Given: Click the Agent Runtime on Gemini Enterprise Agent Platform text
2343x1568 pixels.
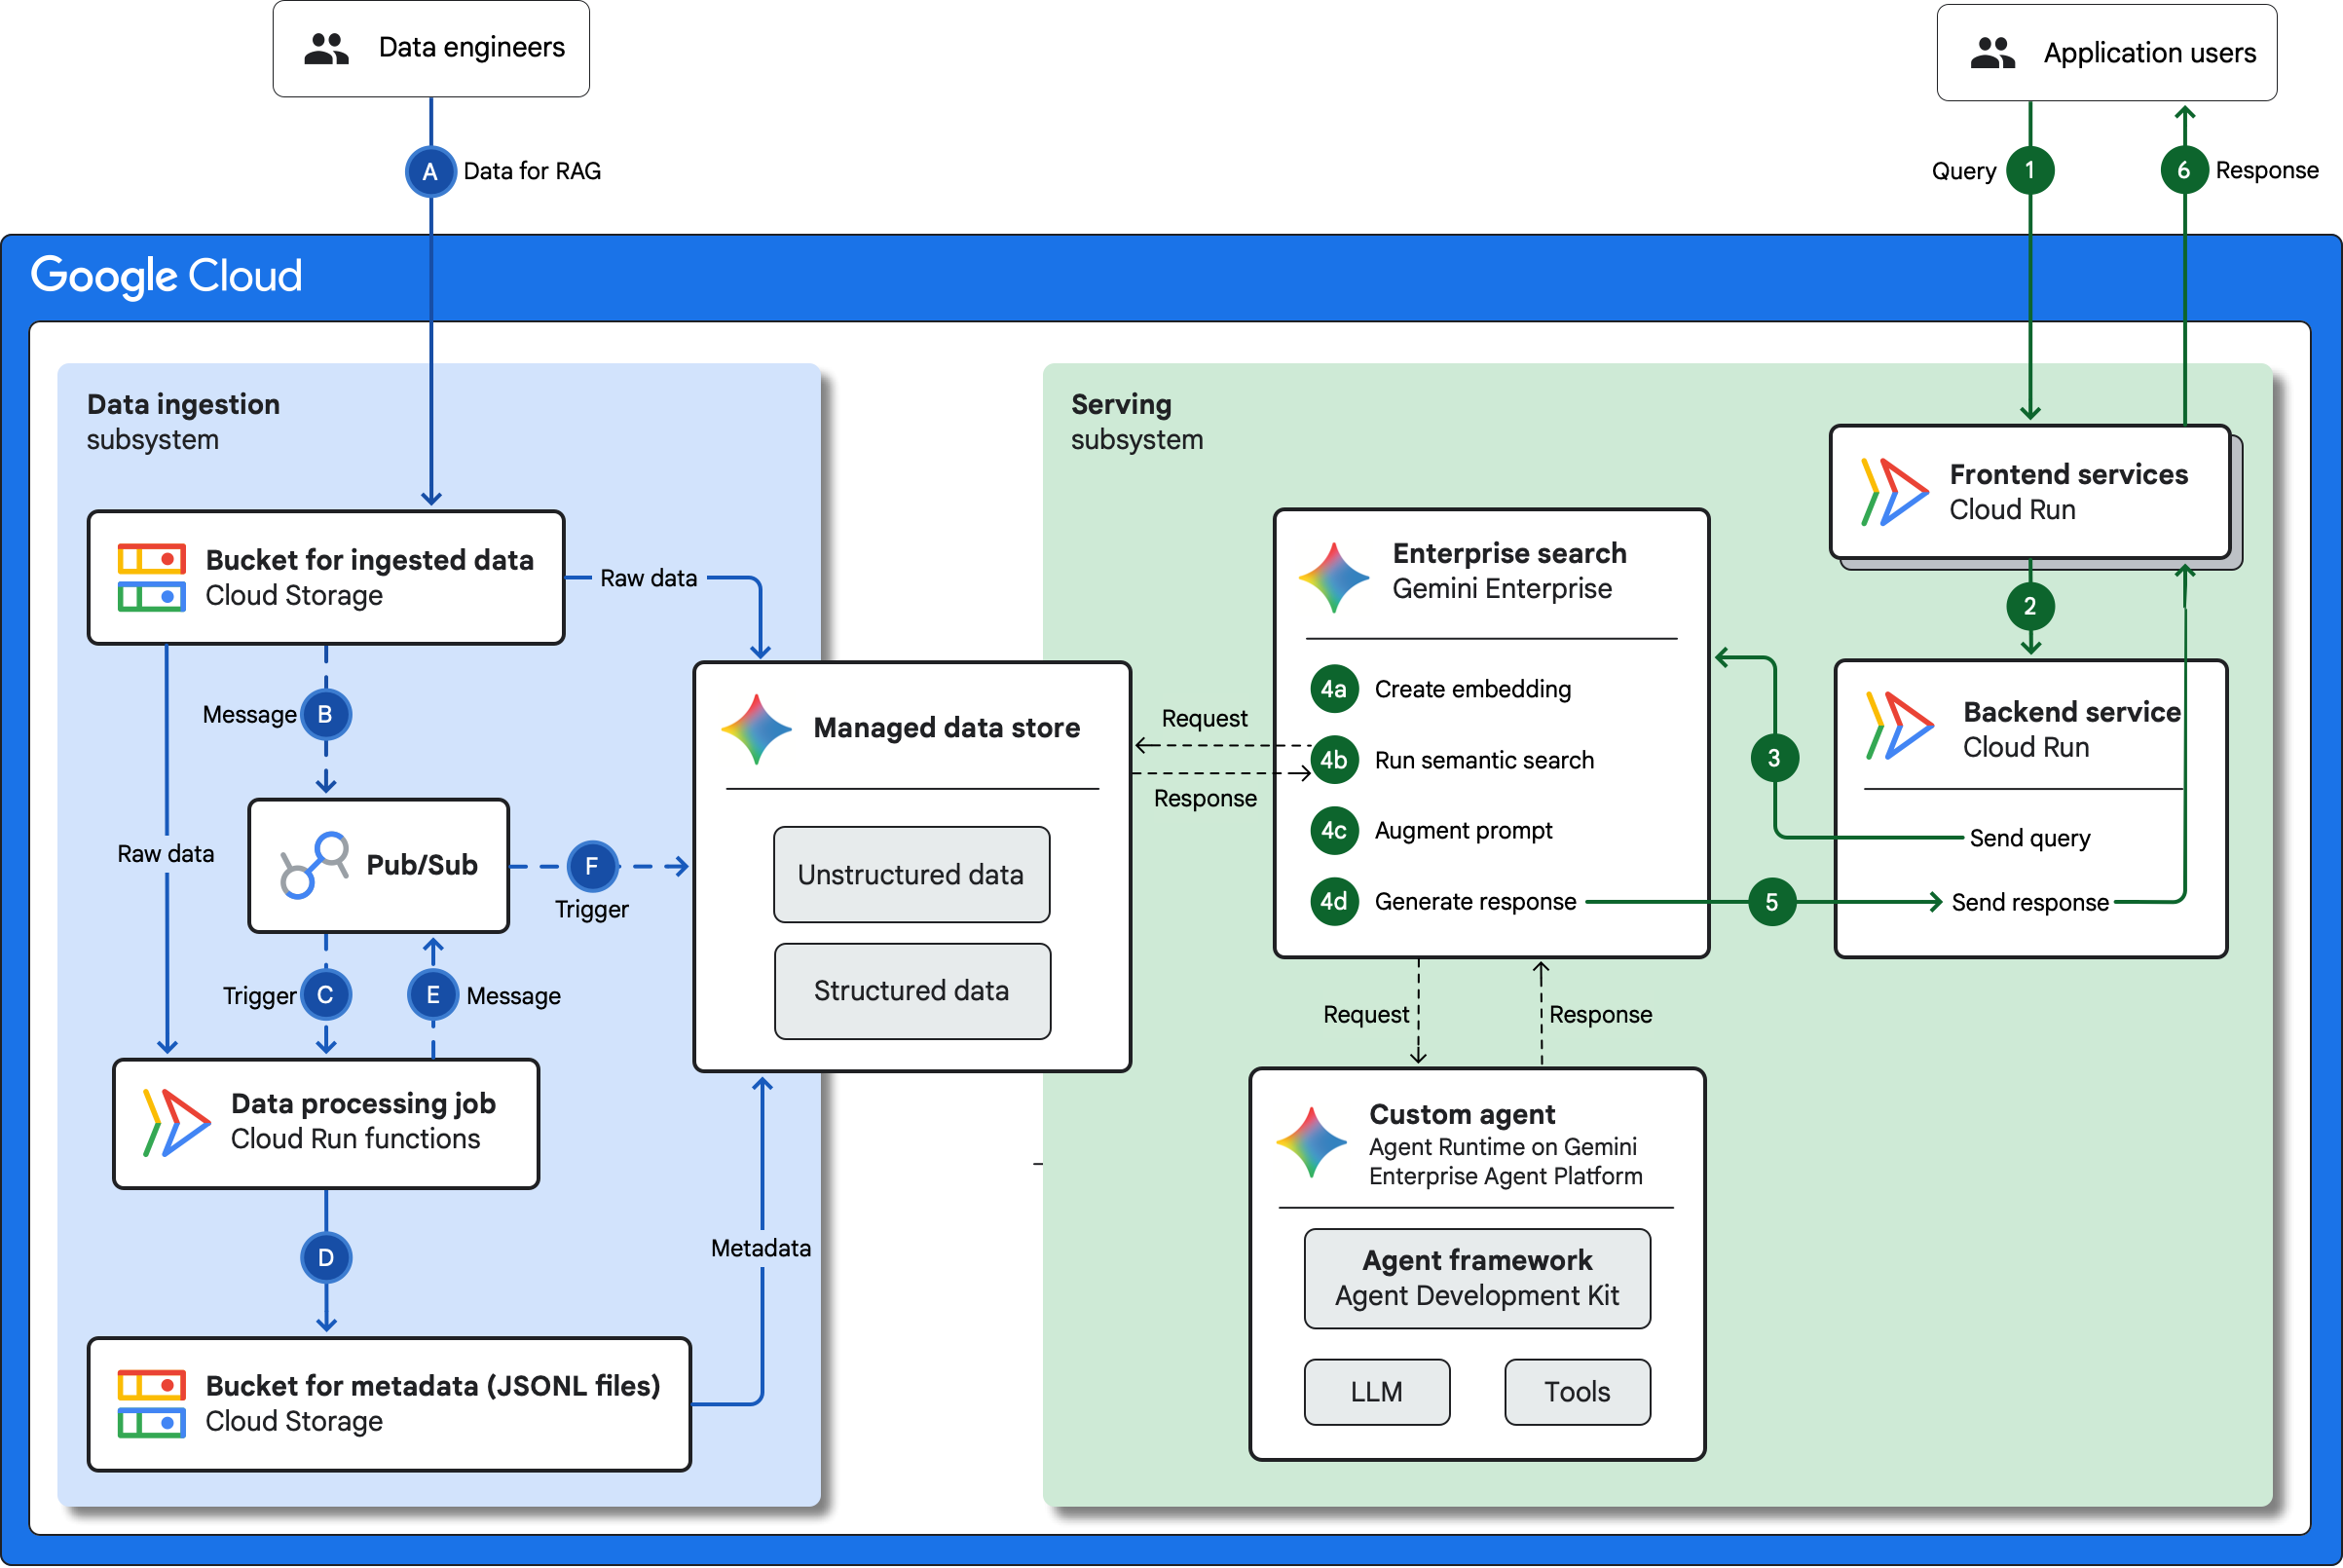Looking at the screenshot, I should coord(1505,1161).
